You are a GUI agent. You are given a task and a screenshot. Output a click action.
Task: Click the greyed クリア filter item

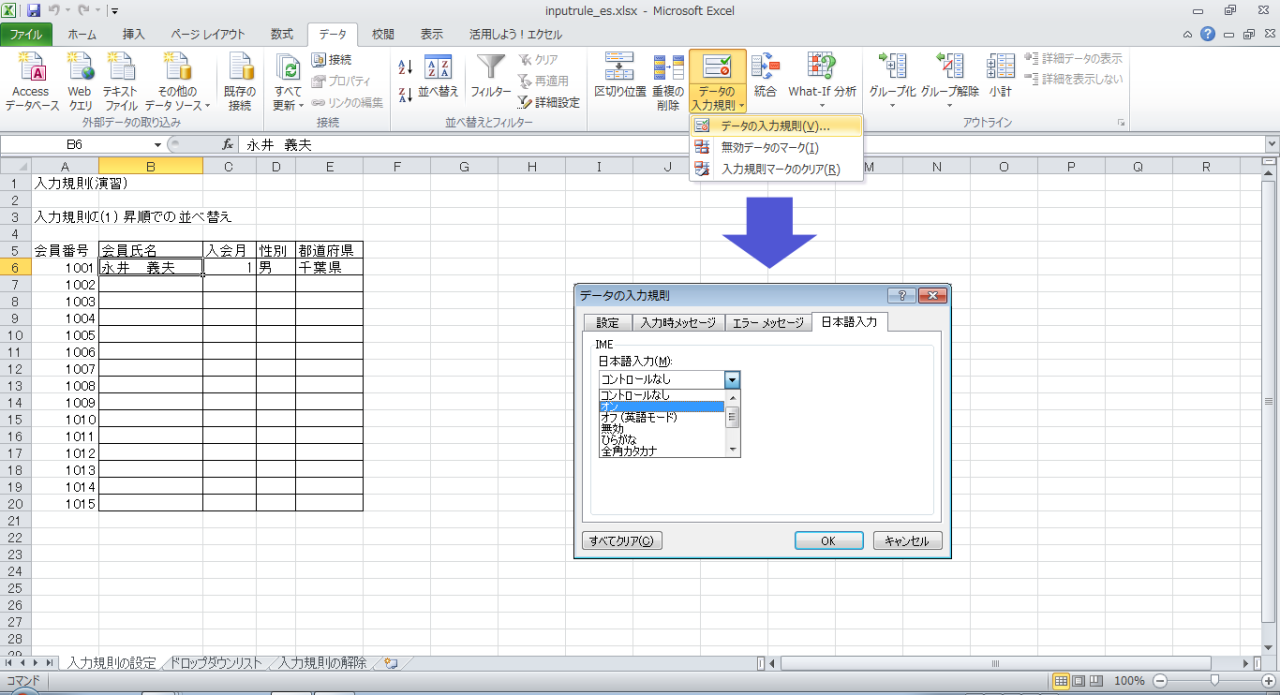(540, 60)
